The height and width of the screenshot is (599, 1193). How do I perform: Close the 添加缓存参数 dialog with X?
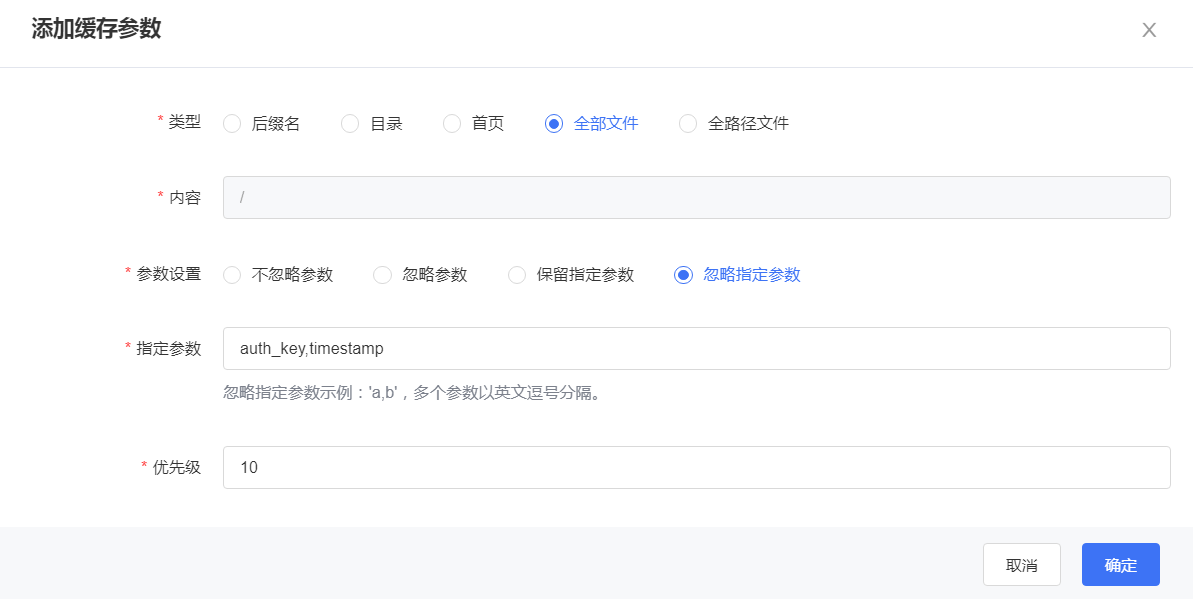point(1149,30)
